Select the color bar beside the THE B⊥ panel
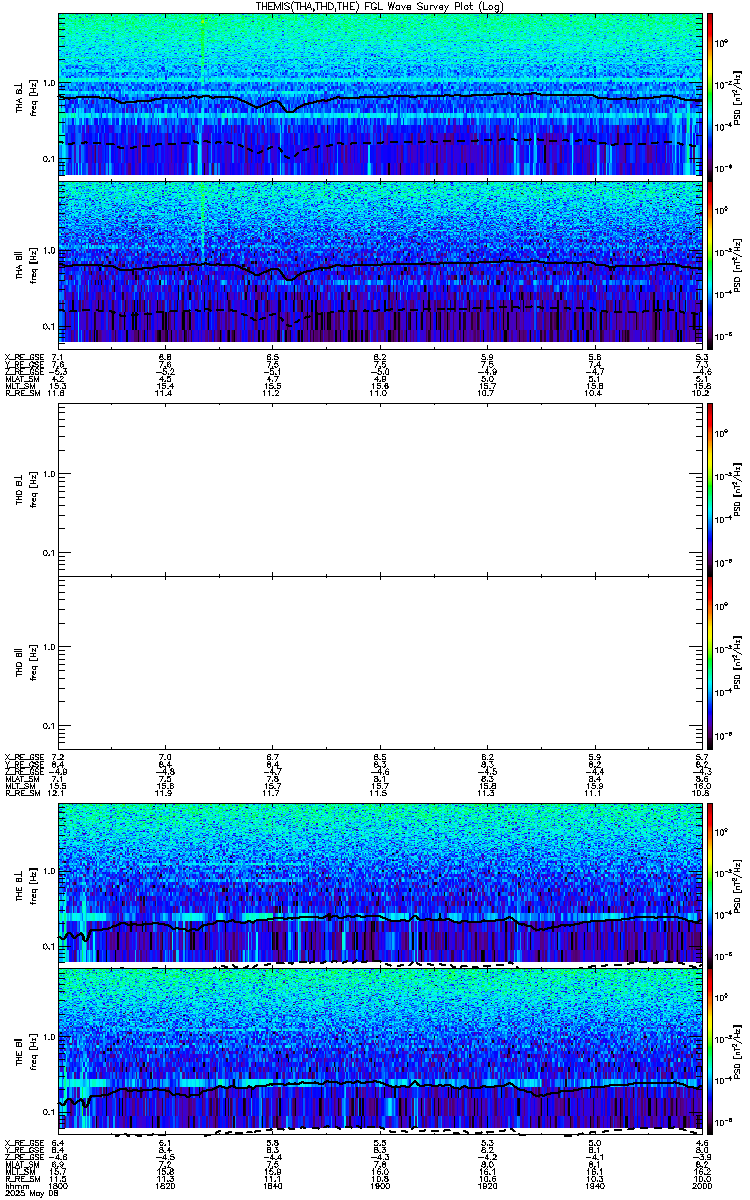The image size is (750, 1200). tap(710, 884)
